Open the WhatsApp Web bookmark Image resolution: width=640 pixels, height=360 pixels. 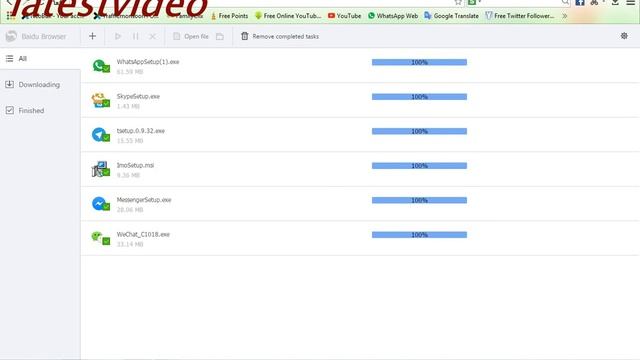coord(393,16)
